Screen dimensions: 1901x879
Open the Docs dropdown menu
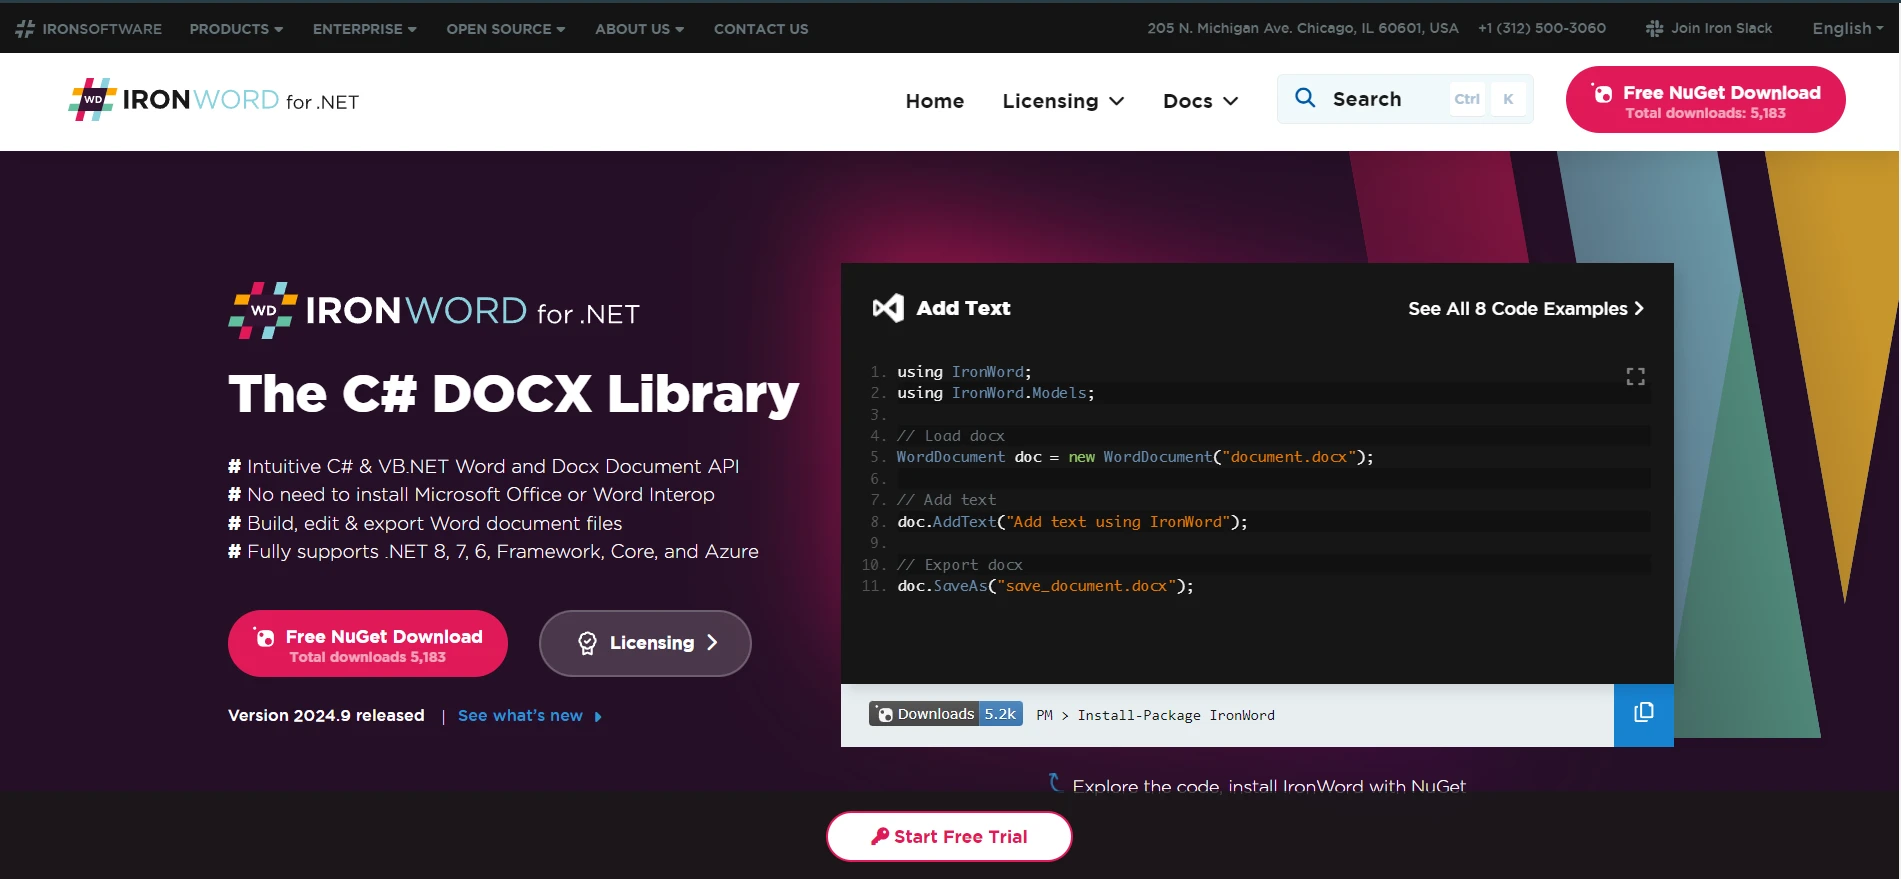tap(1200, 101)
